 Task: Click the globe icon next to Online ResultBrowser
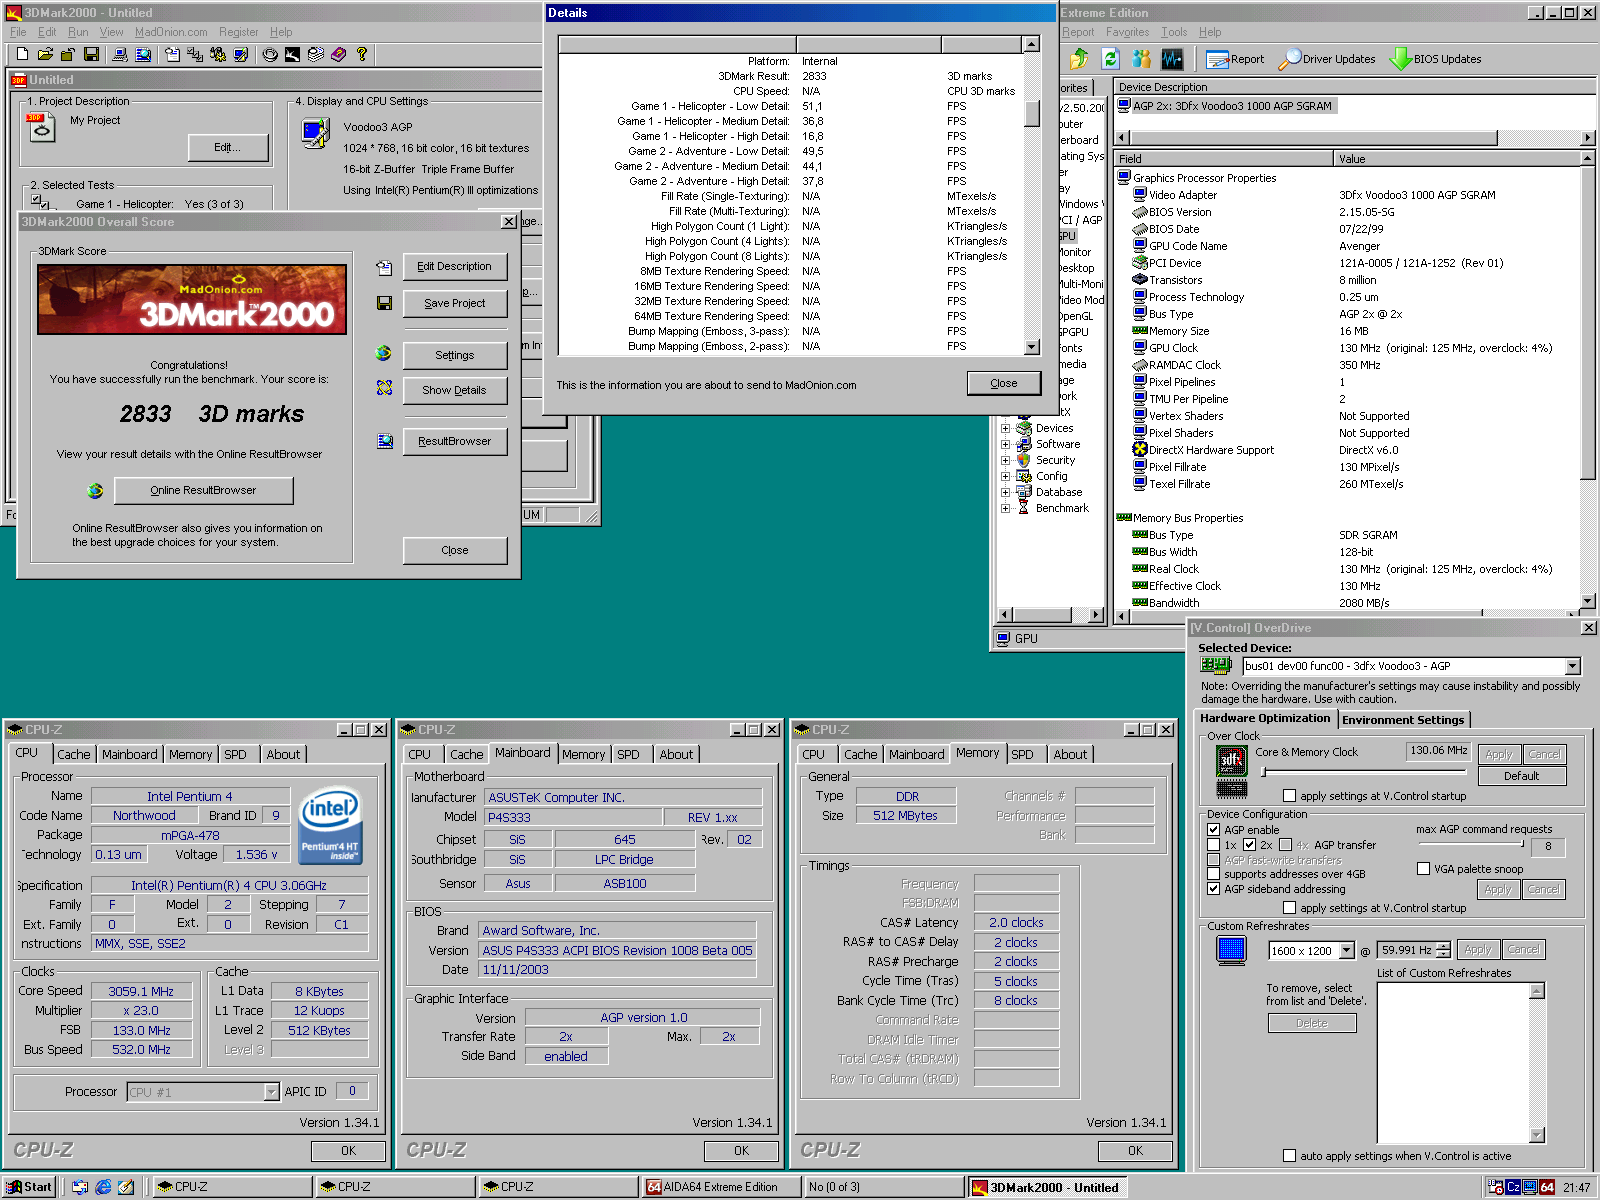point(95,490)
